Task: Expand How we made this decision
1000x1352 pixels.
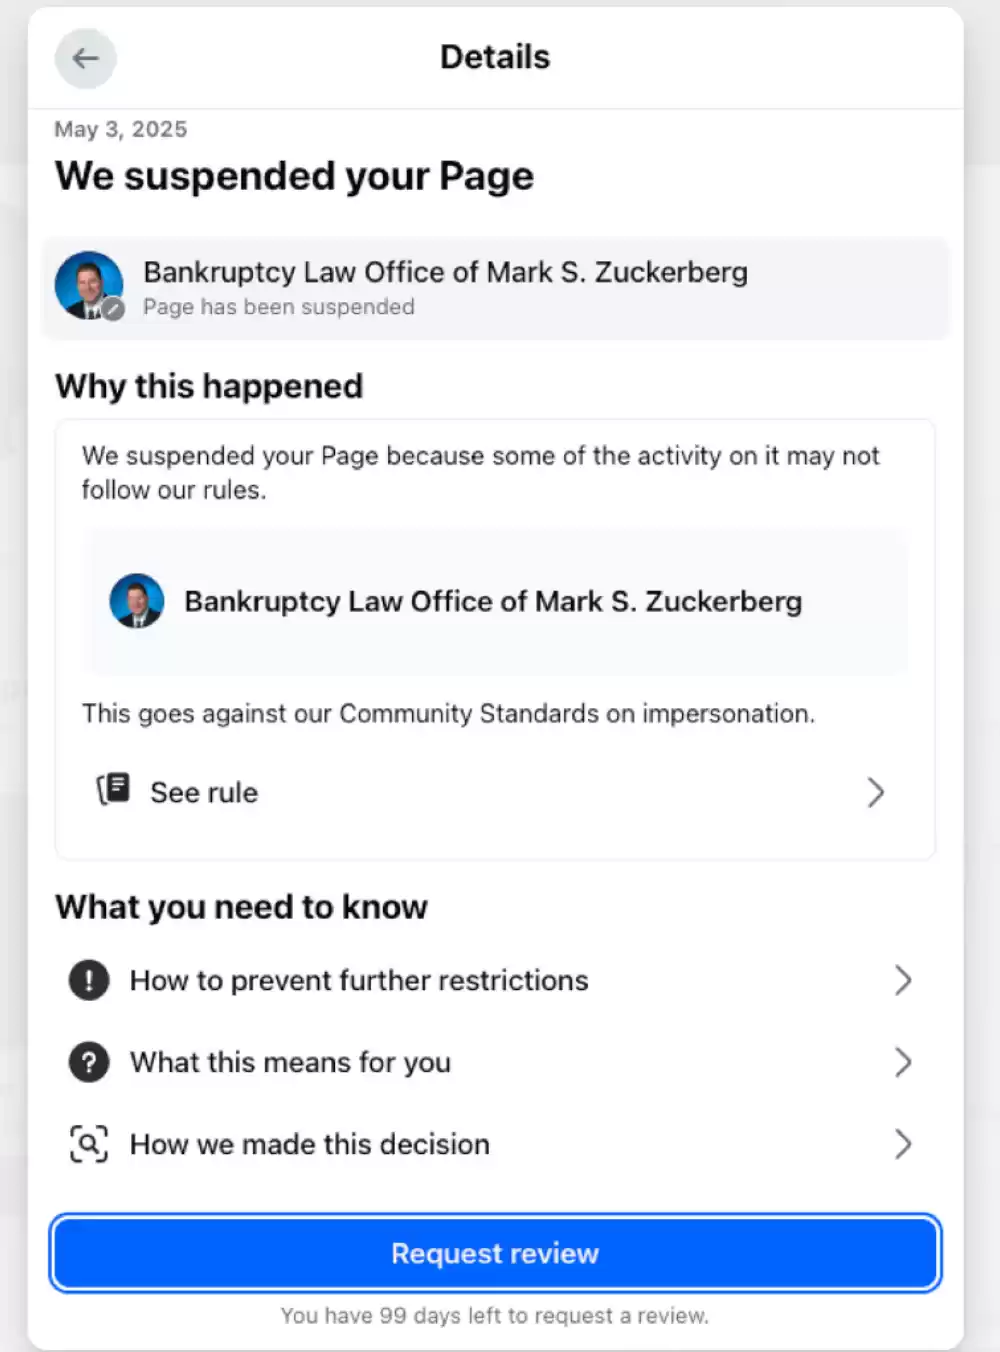Action: point(903,1144)
